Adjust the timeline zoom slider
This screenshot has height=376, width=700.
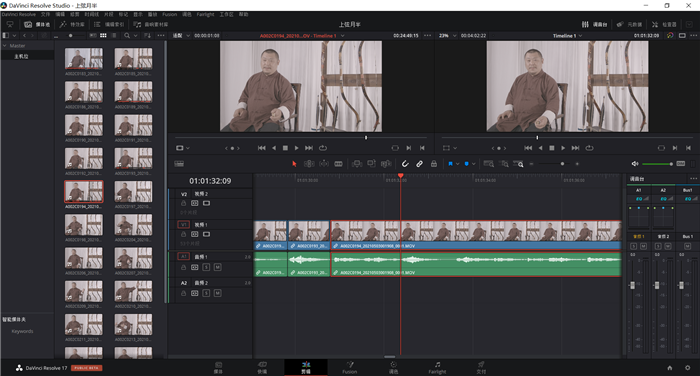(562, 164)
